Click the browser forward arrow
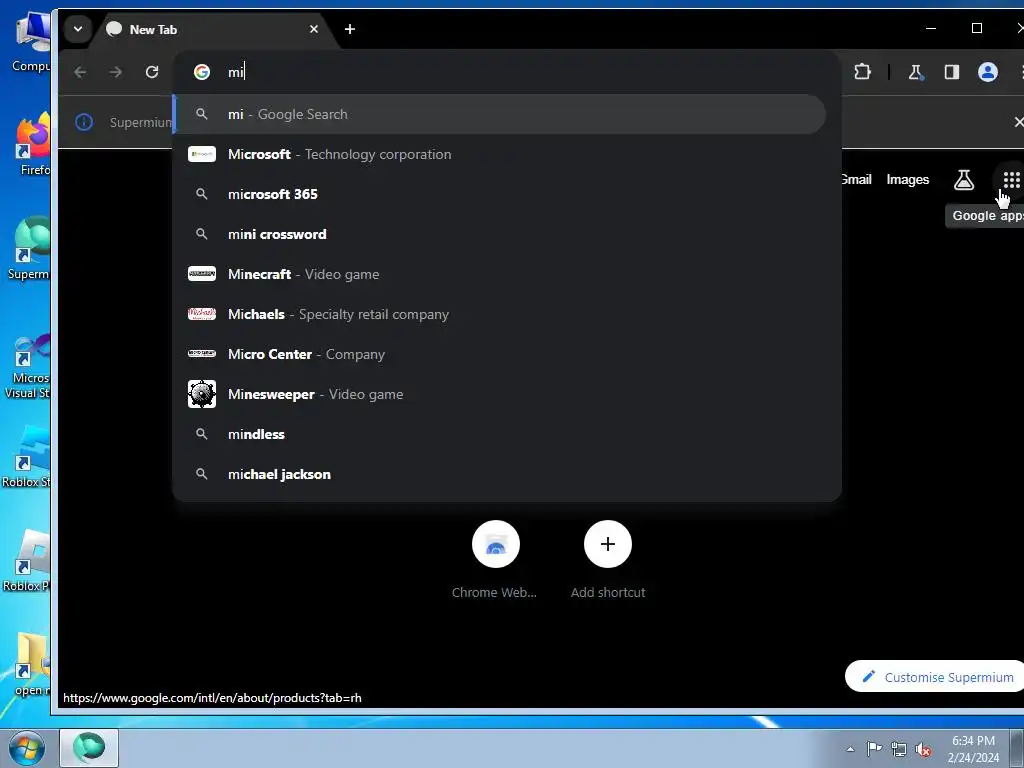1024x768 pixels. pos(116,72)
